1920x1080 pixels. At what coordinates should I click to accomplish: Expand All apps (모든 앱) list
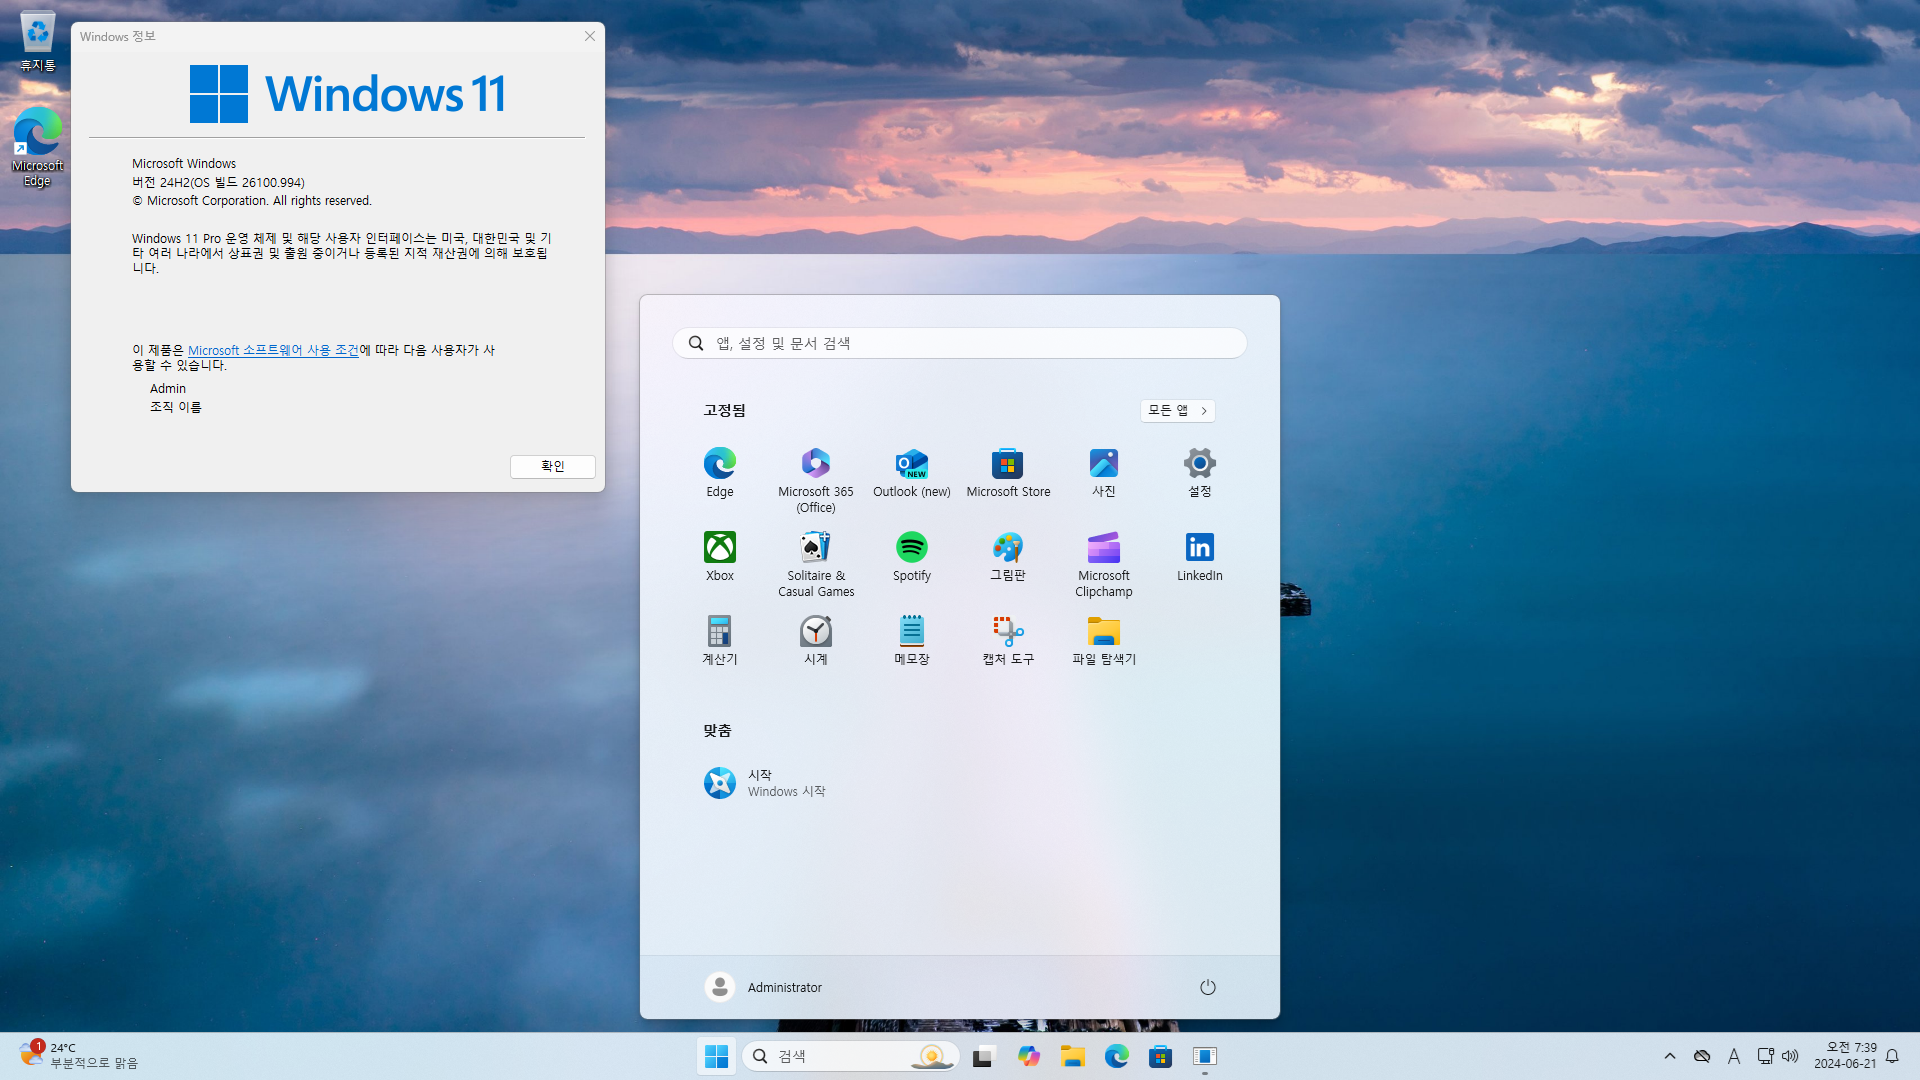click(x=1177, y=410)
